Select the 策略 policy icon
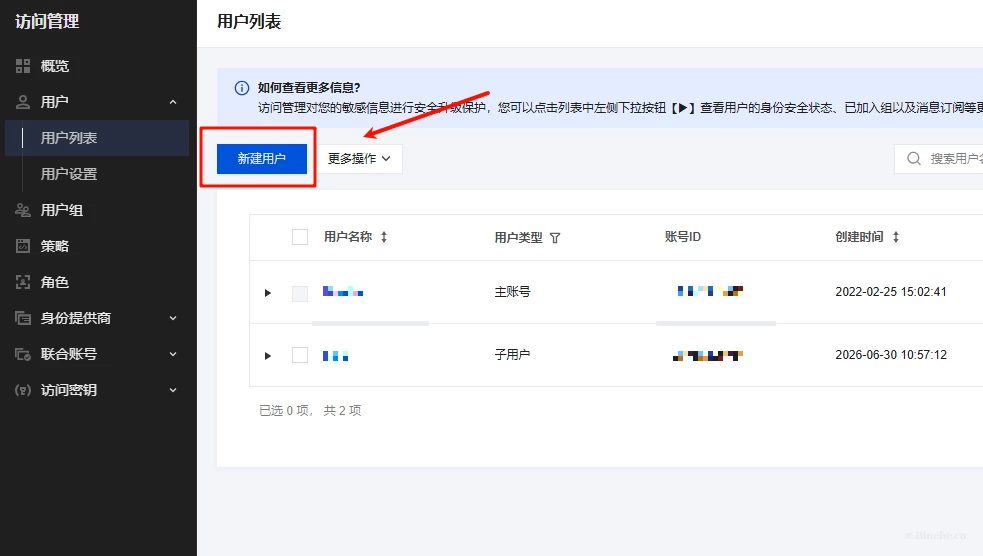Screen dimensions: 983x556 tap(23, 246)
